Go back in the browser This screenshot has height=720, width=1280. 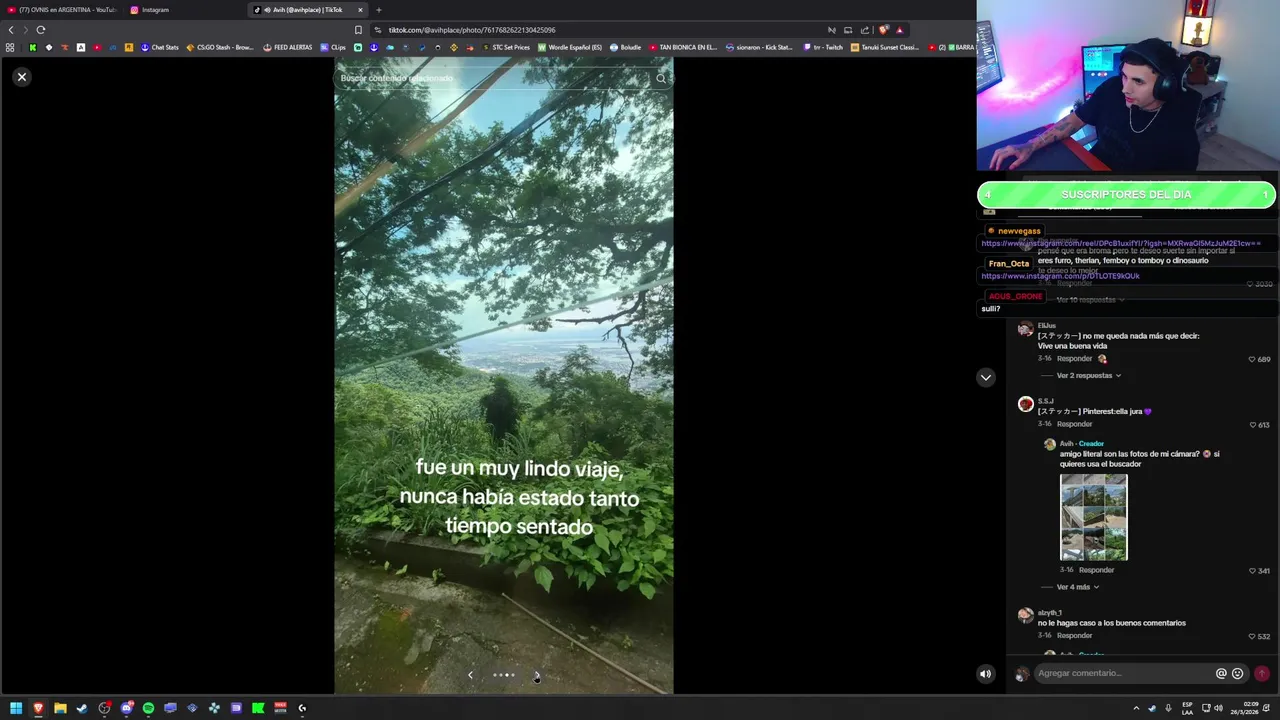11,30
